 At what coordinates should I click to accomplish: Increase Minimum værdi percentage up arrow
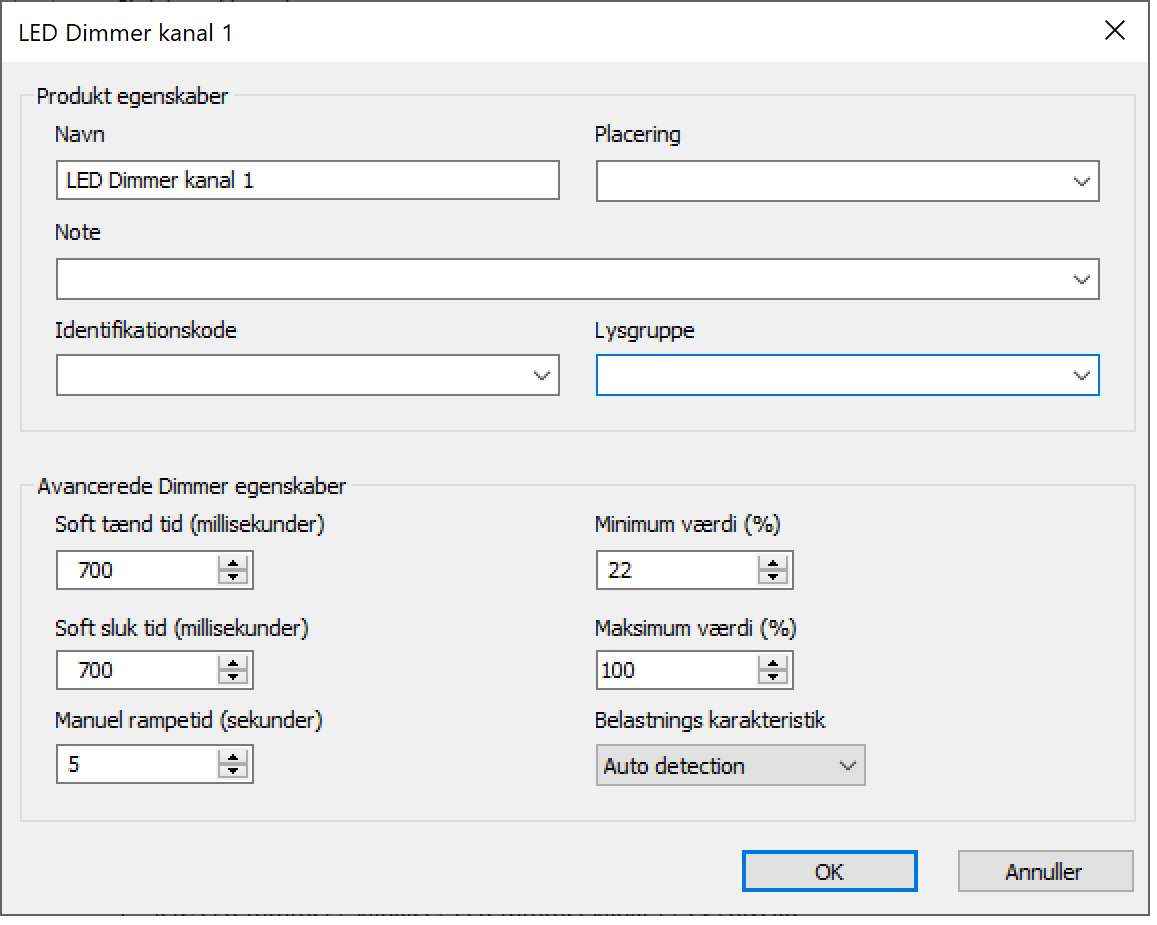(x=772, y=565)
